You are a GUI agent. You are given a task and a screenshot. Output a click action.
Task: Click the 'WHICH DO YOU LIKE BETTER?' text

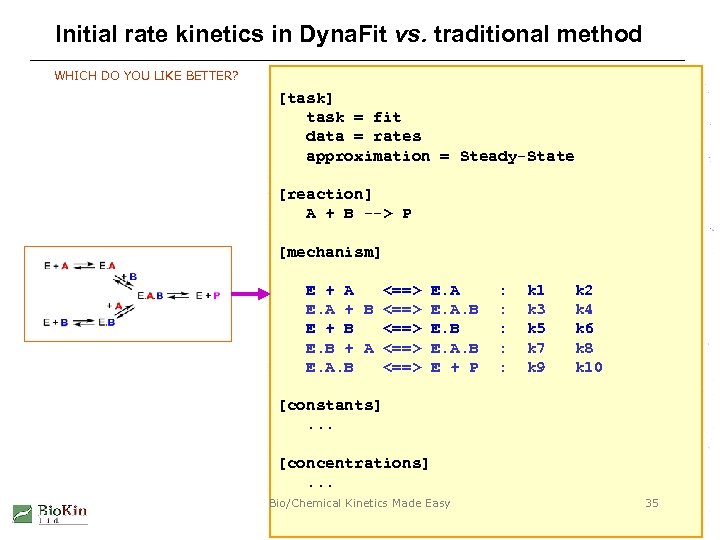click(146, 75)
